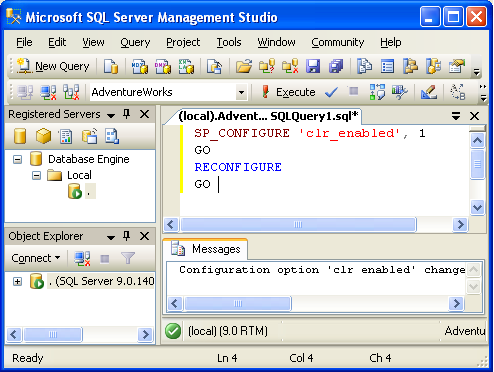The width and height of the screenshot is (494, 372).
Task: Open the active files dropdown arrow
Action: [456, 116]
